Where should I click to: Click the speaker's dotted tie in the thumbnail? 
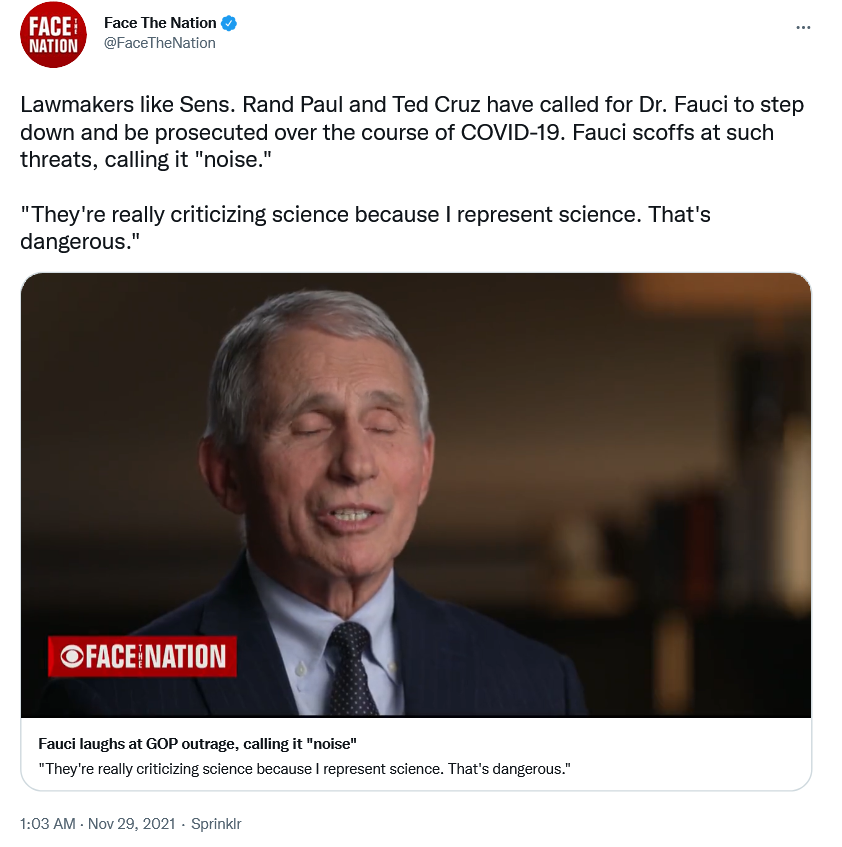tap(352, 670)
